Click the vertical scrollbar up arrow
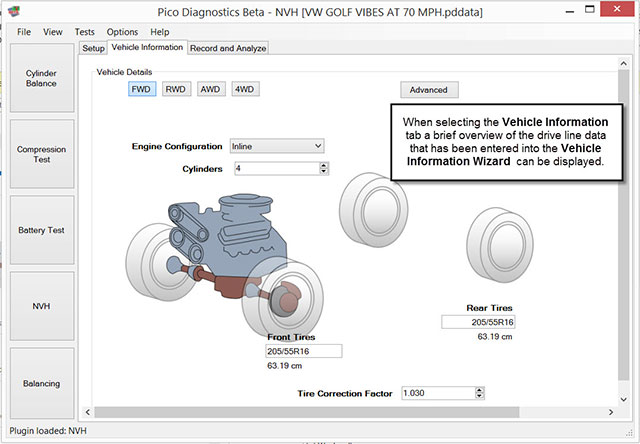This screenshot has height=444, width=640. pyautogui.click(x=623, y=63)
